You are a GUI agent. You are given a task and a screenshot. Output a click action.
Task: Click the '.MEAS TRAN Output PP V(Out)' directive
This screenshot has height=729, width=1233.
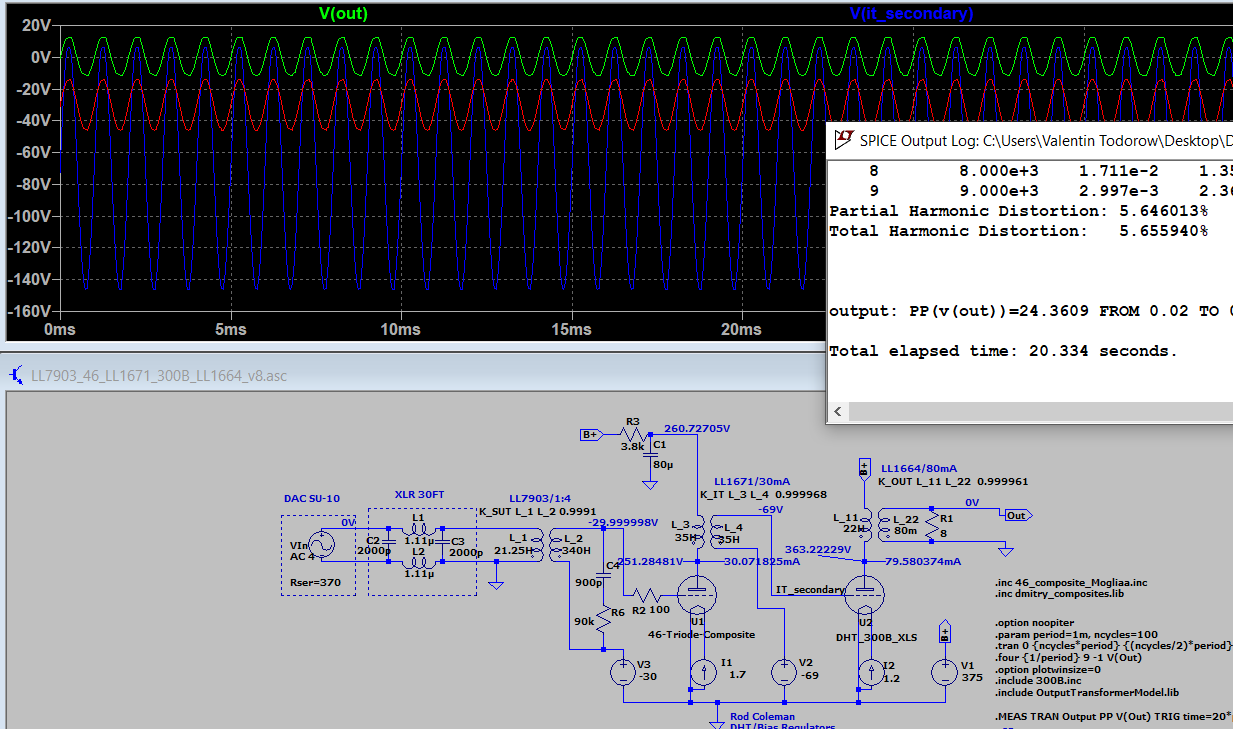1112,719
